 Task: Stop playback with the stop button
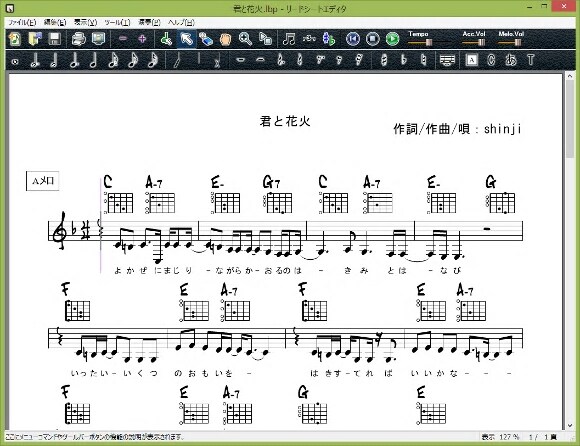click(372, 39)
